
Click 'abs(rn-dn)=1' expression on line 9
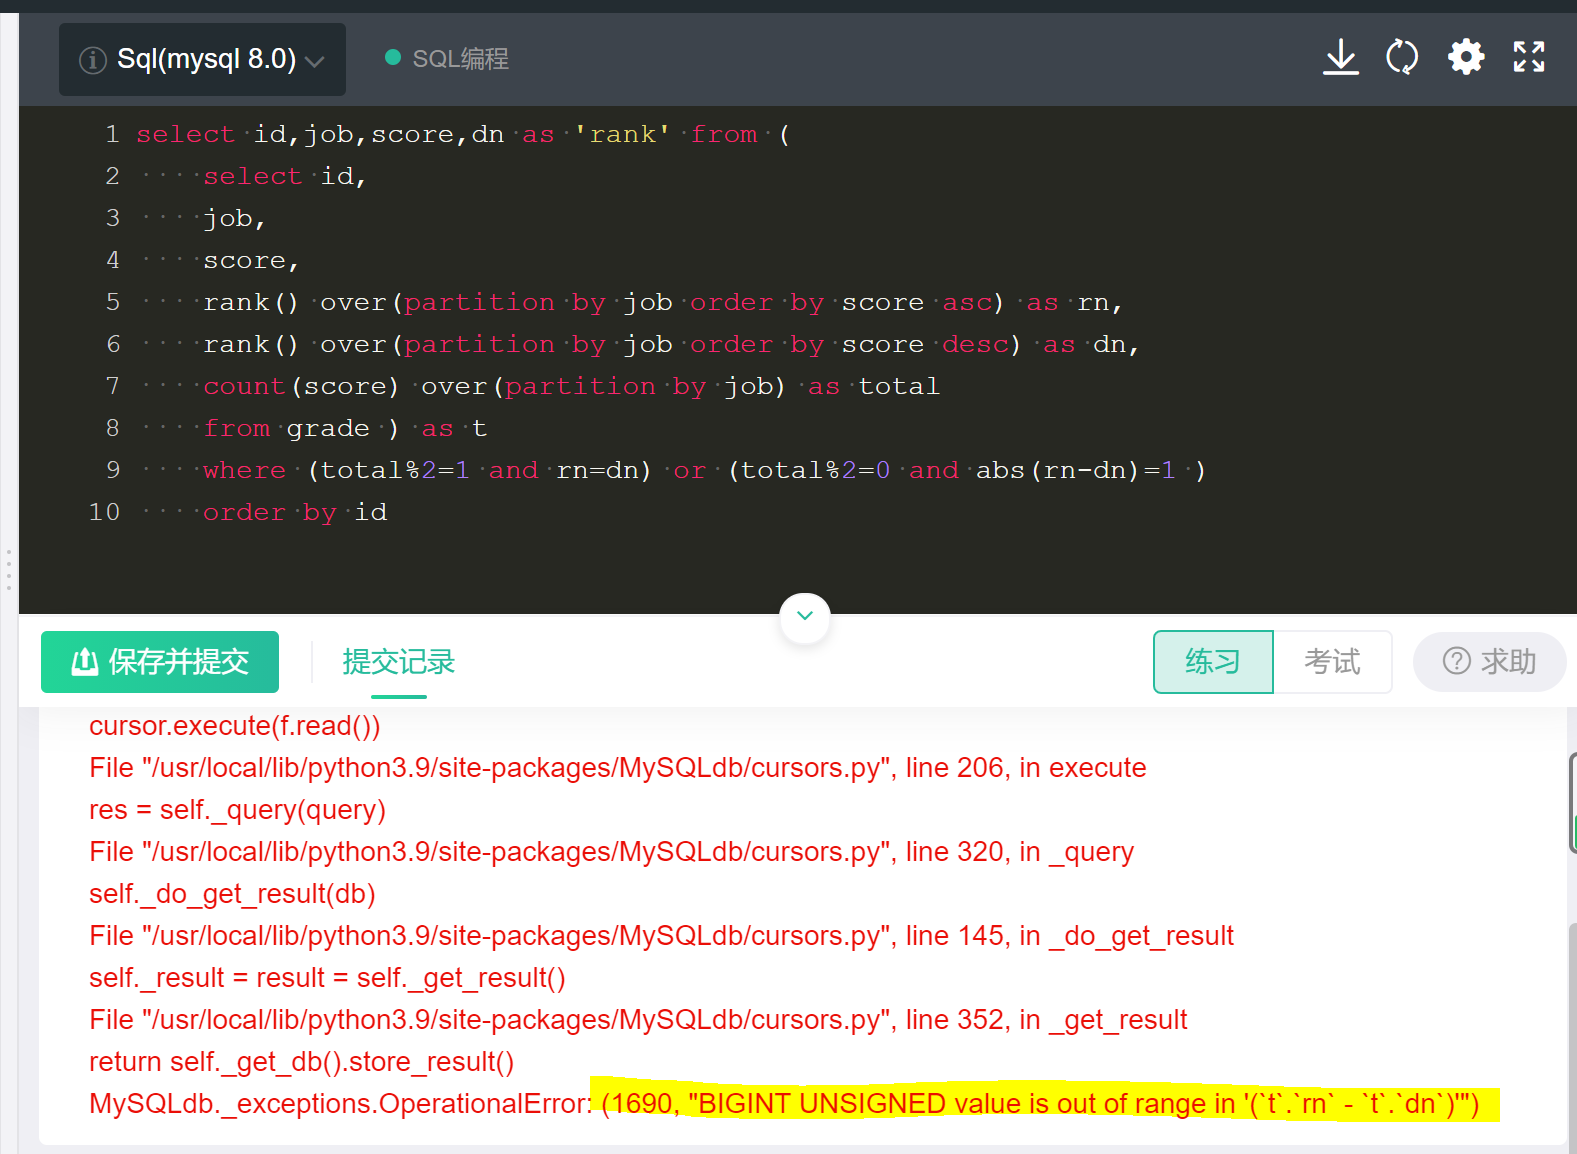pos(1076,470)
